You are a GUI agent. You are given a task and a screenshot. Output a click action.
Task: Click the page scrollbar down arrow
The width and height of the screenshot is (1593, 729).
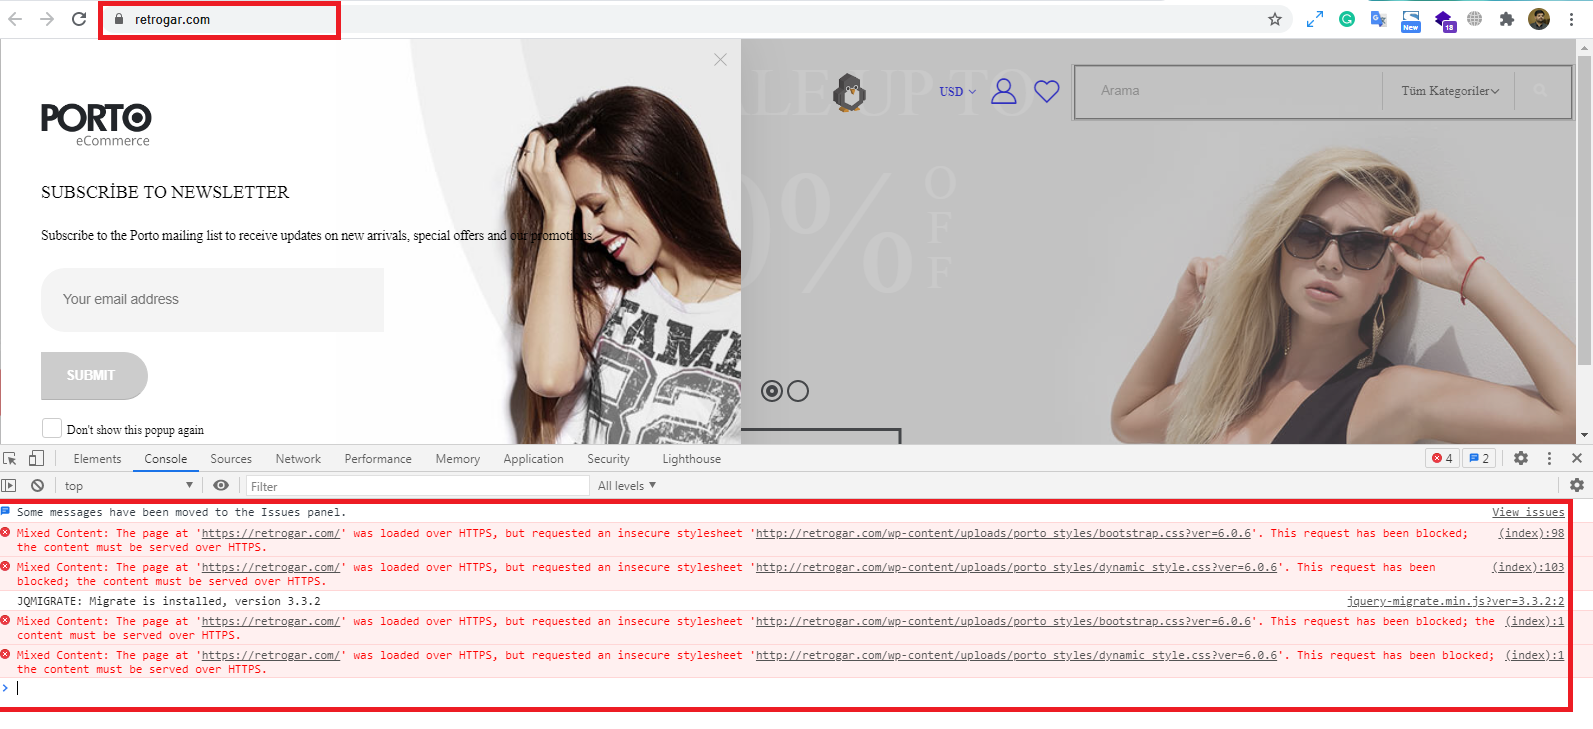(x=1584, y=435)
